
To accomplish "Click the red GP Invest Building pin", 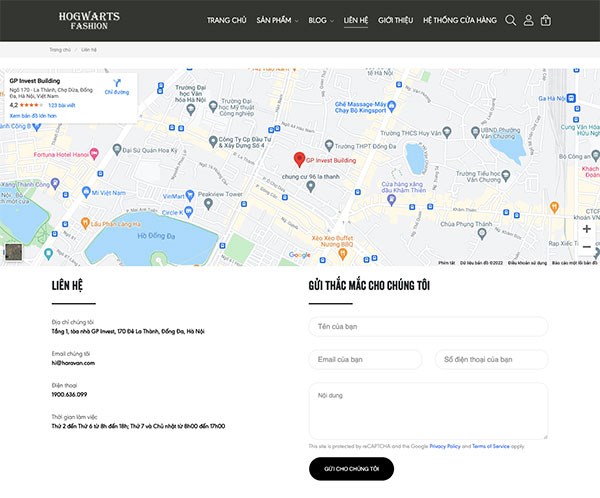I will coord(299,160).
